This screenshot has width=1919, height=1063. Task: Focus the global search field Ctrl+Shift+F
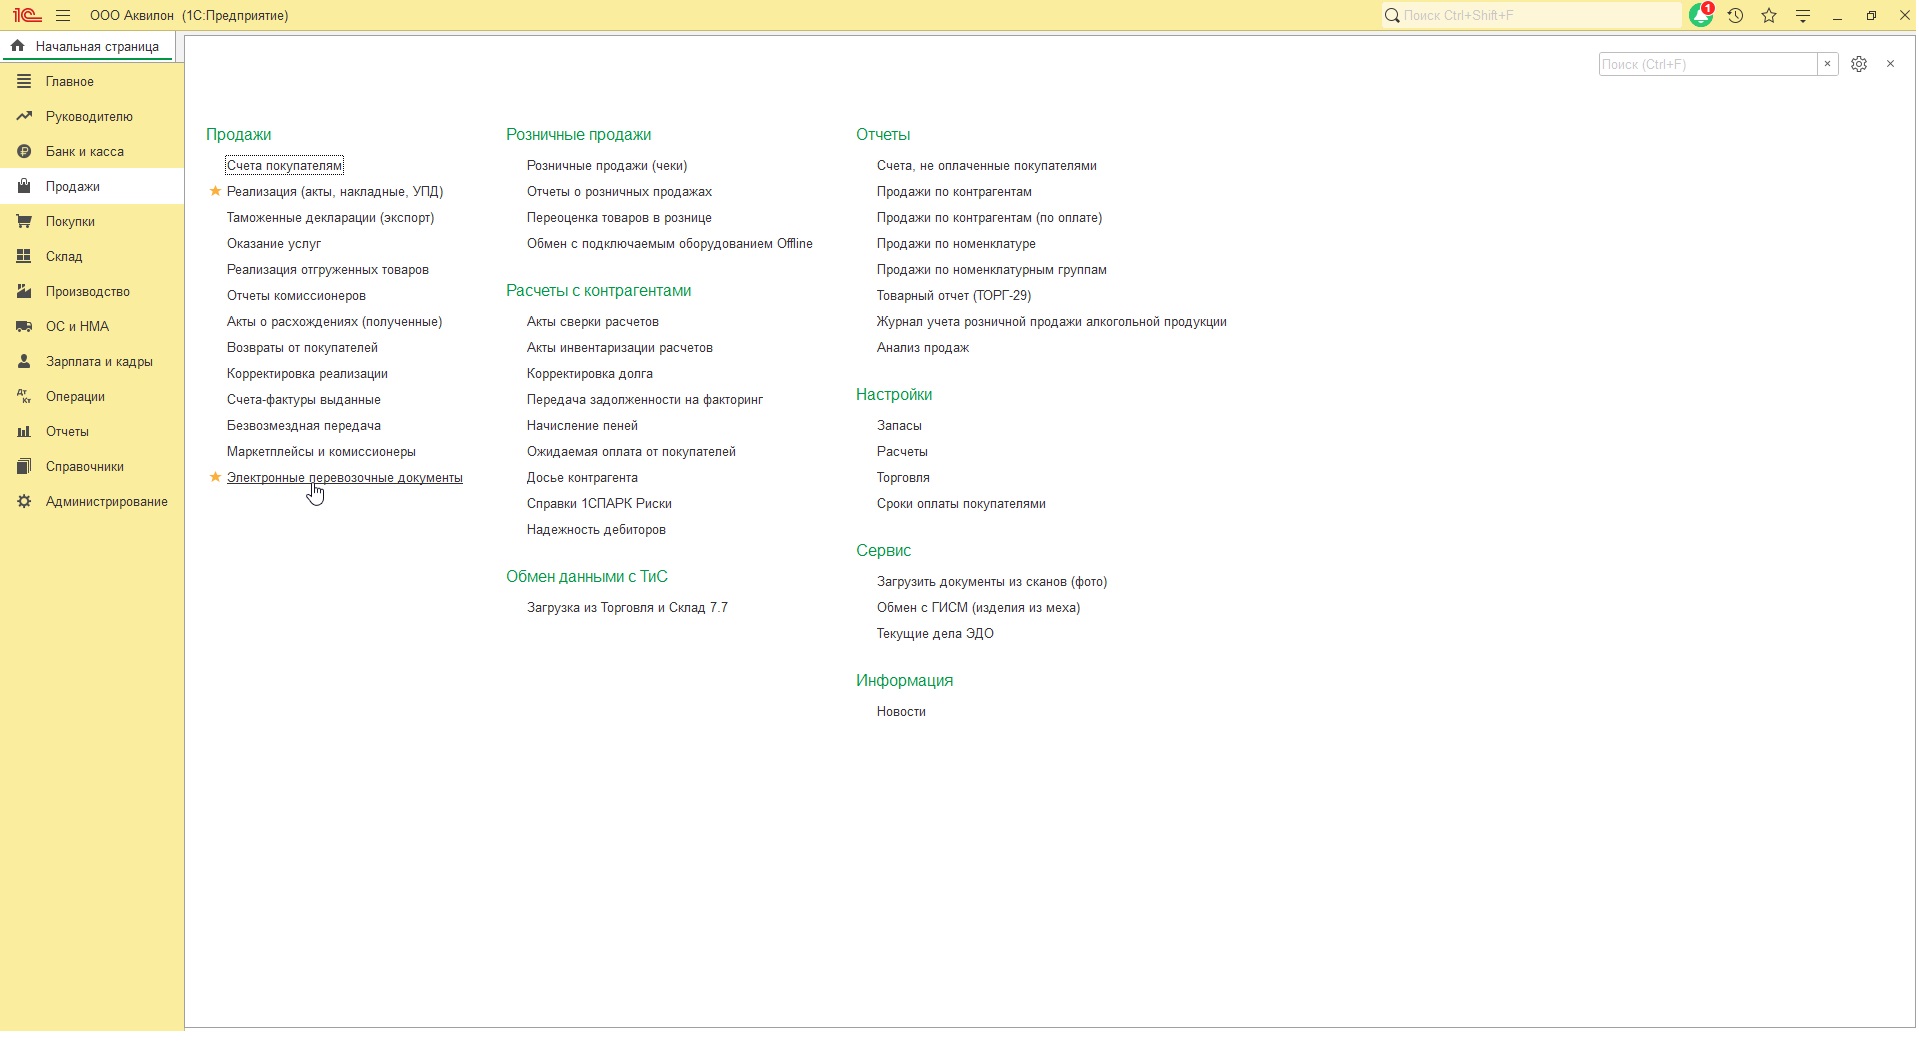click(1541, 15)
